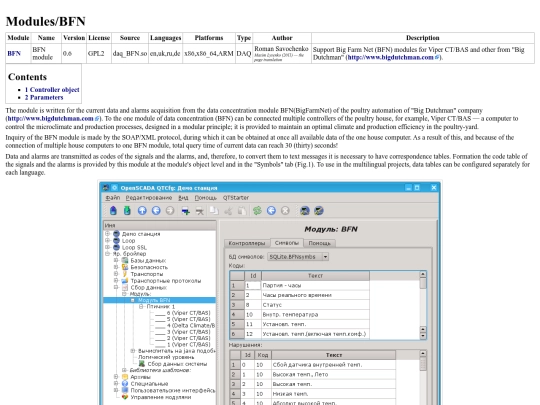The width and height of the screenshot is (540, 405).
Task: Click the delete item toolbar icon
Action: [x=199, y=211]
